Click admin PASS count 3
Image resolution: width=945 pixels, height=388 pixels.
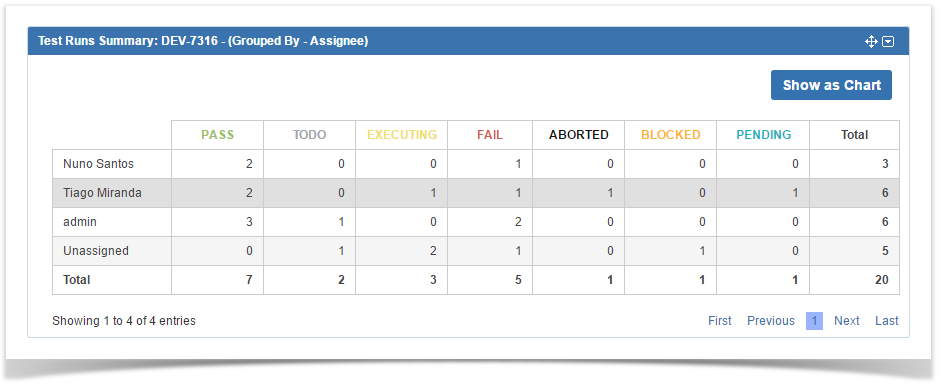250,222
